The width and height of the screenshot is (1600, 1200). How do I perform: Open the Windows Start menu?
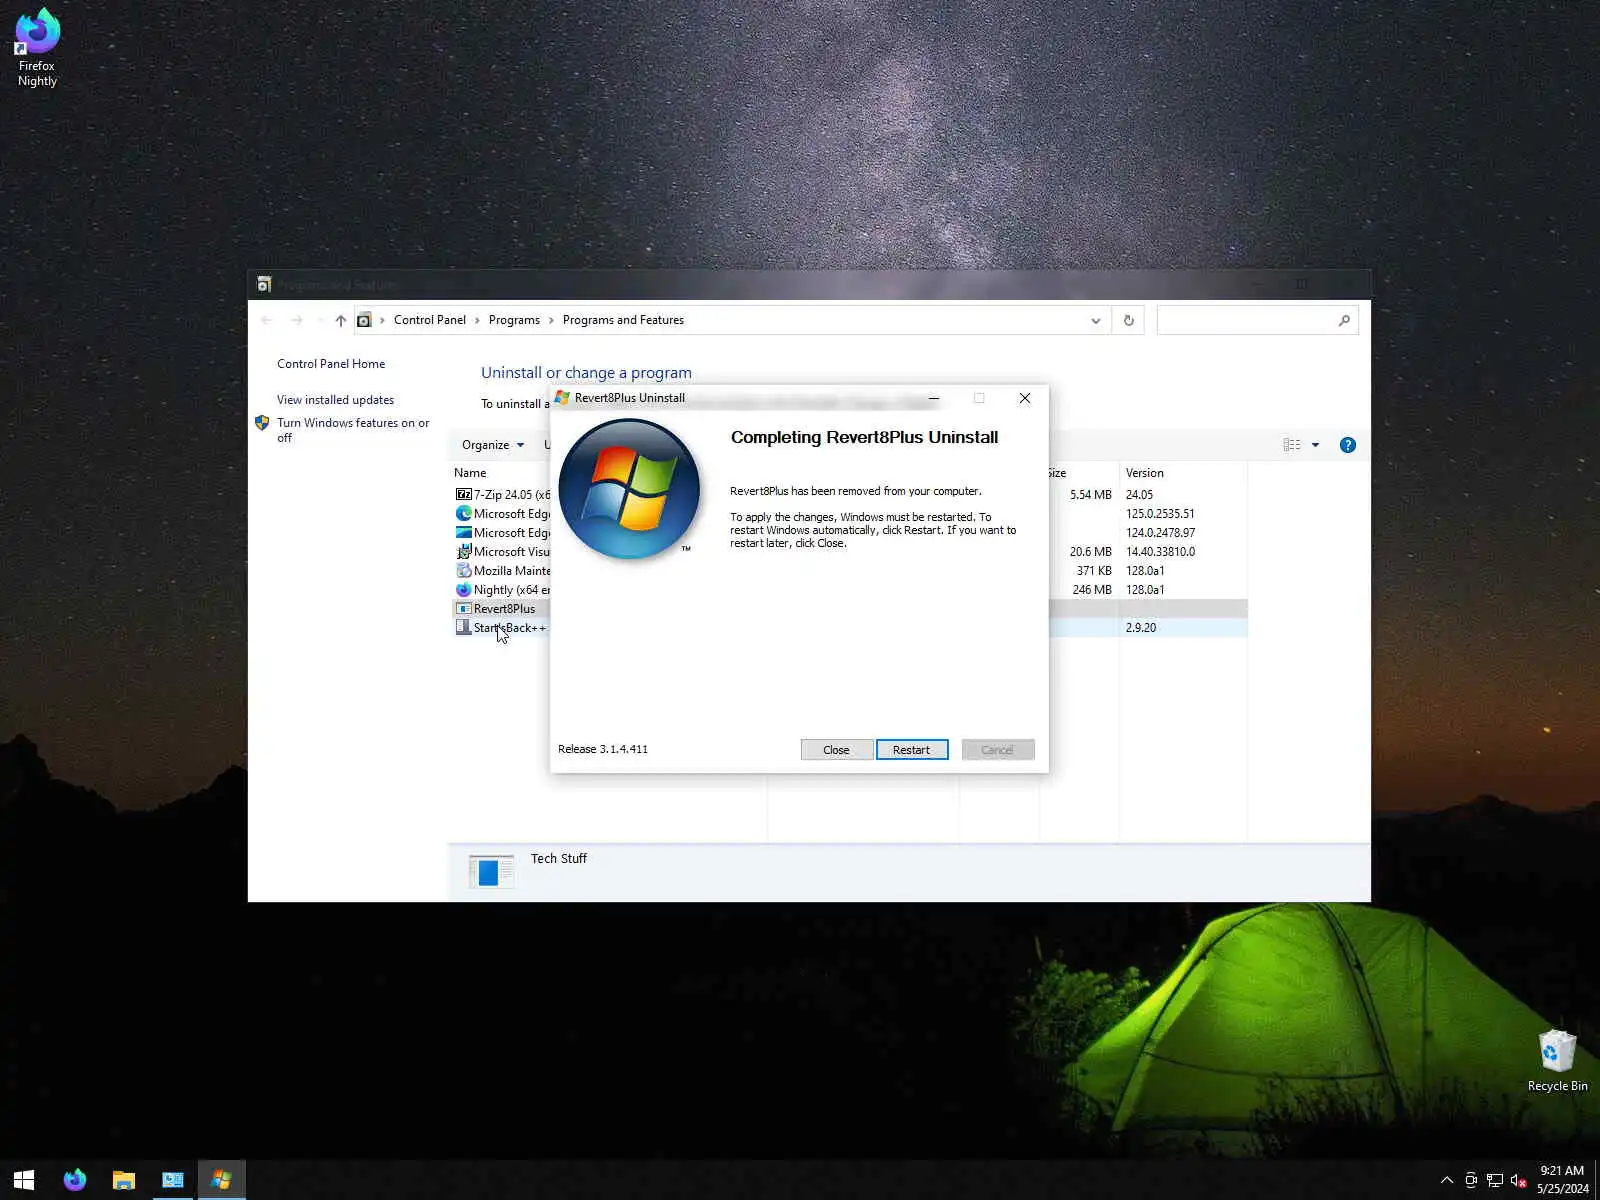24,1180
